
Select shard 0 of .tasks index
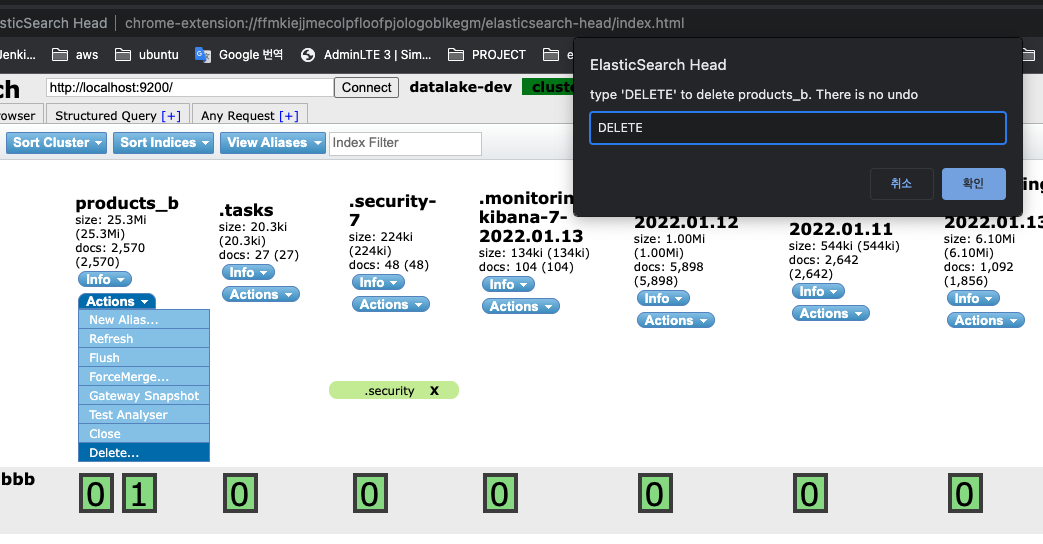pos(239,493)
